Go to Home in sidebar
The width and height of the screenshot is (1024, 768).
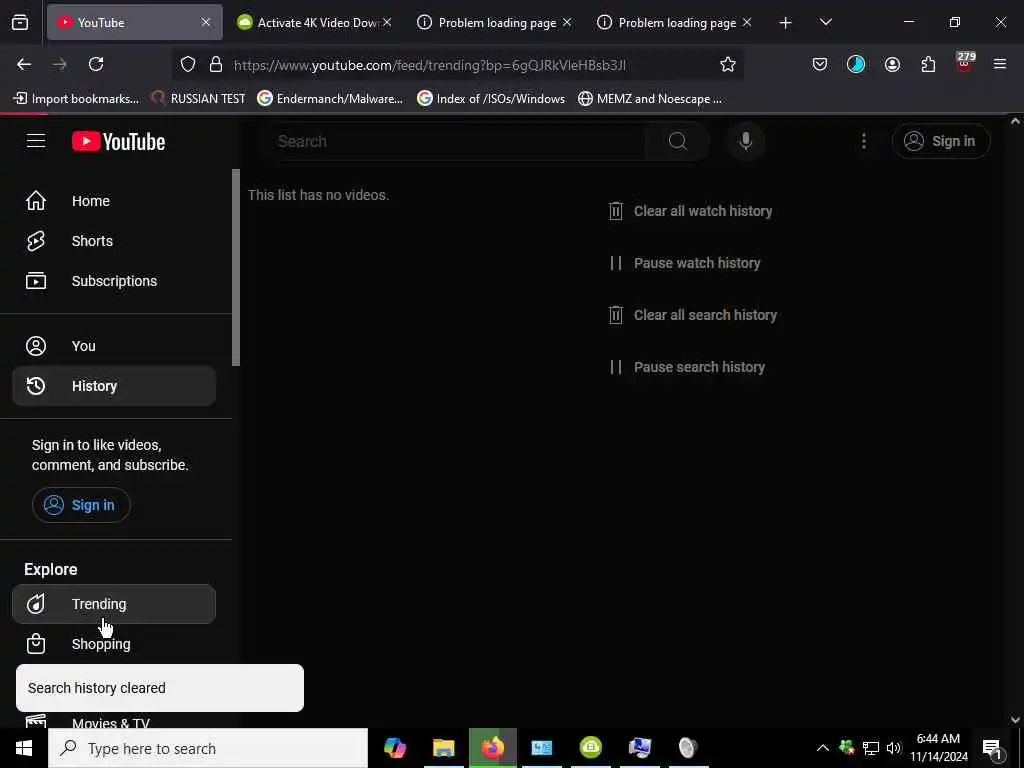click(114, 200)
